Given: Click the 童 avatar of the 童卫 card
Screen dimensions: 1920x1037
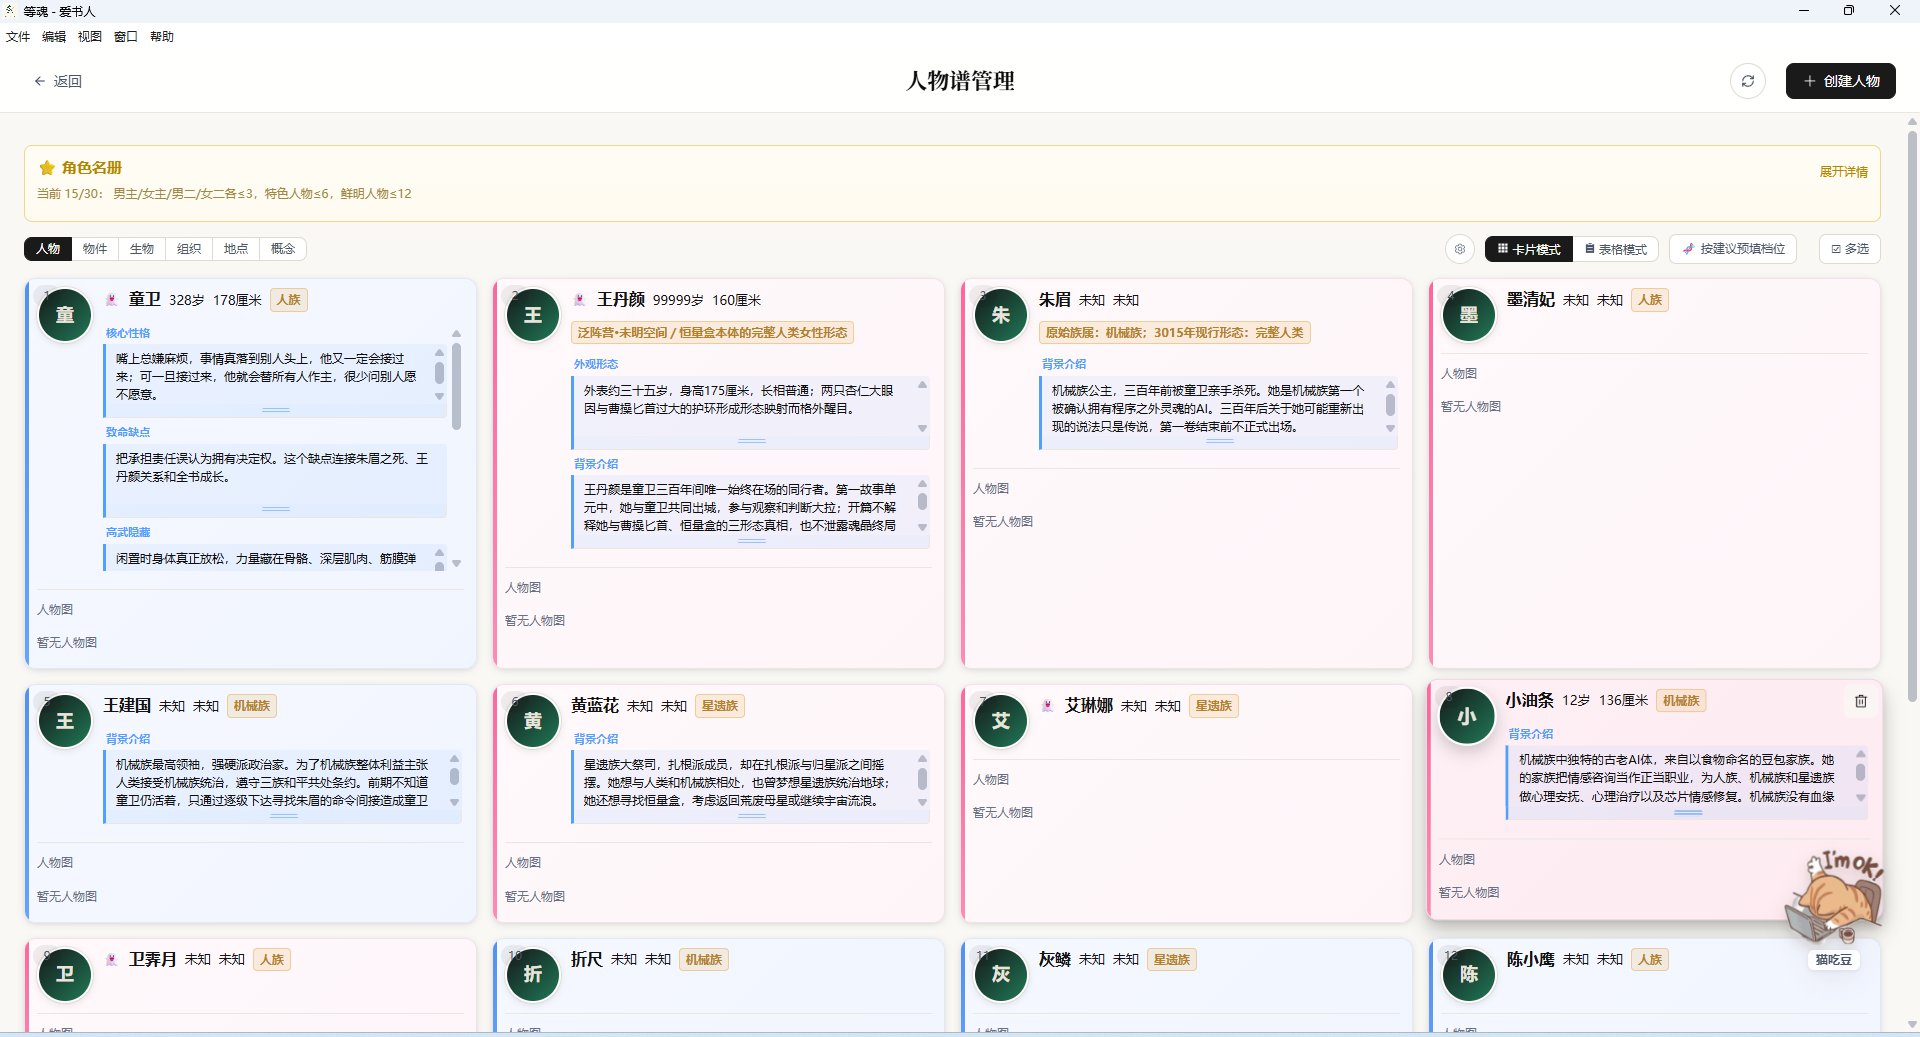Looking at the screenshot, I should coord(65,315).
